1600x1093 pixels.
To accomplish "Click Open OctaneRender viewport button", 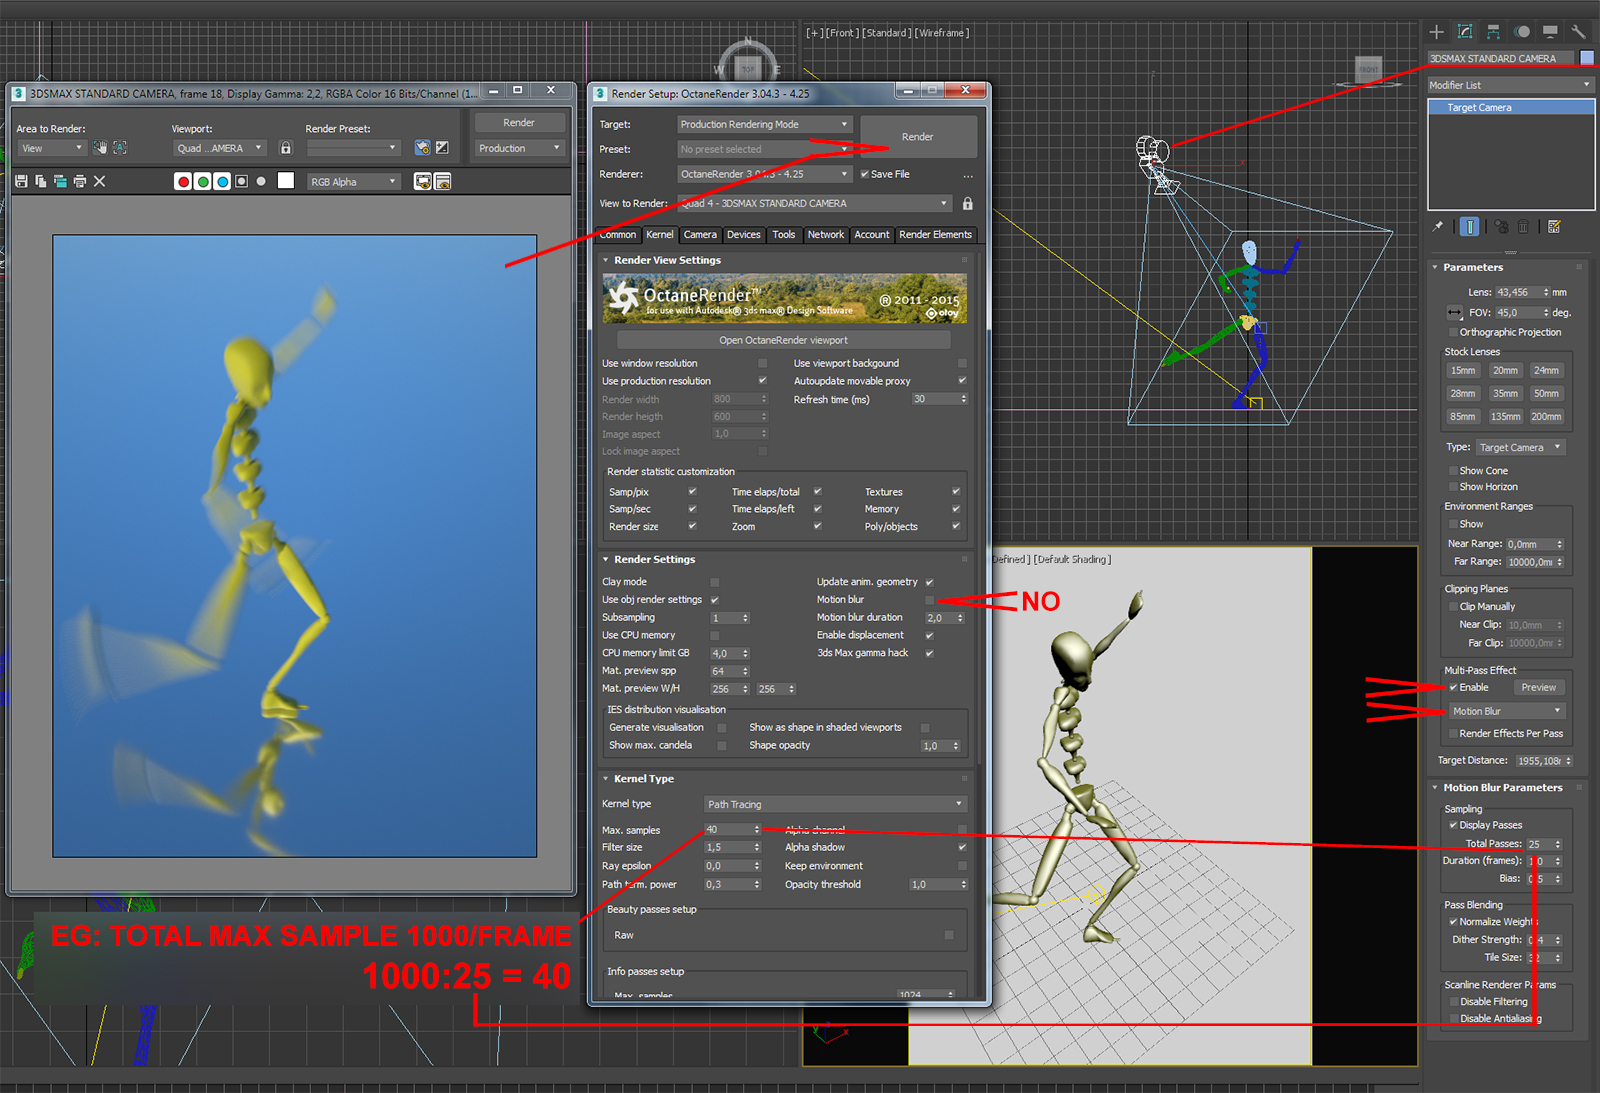I will 783,340.
